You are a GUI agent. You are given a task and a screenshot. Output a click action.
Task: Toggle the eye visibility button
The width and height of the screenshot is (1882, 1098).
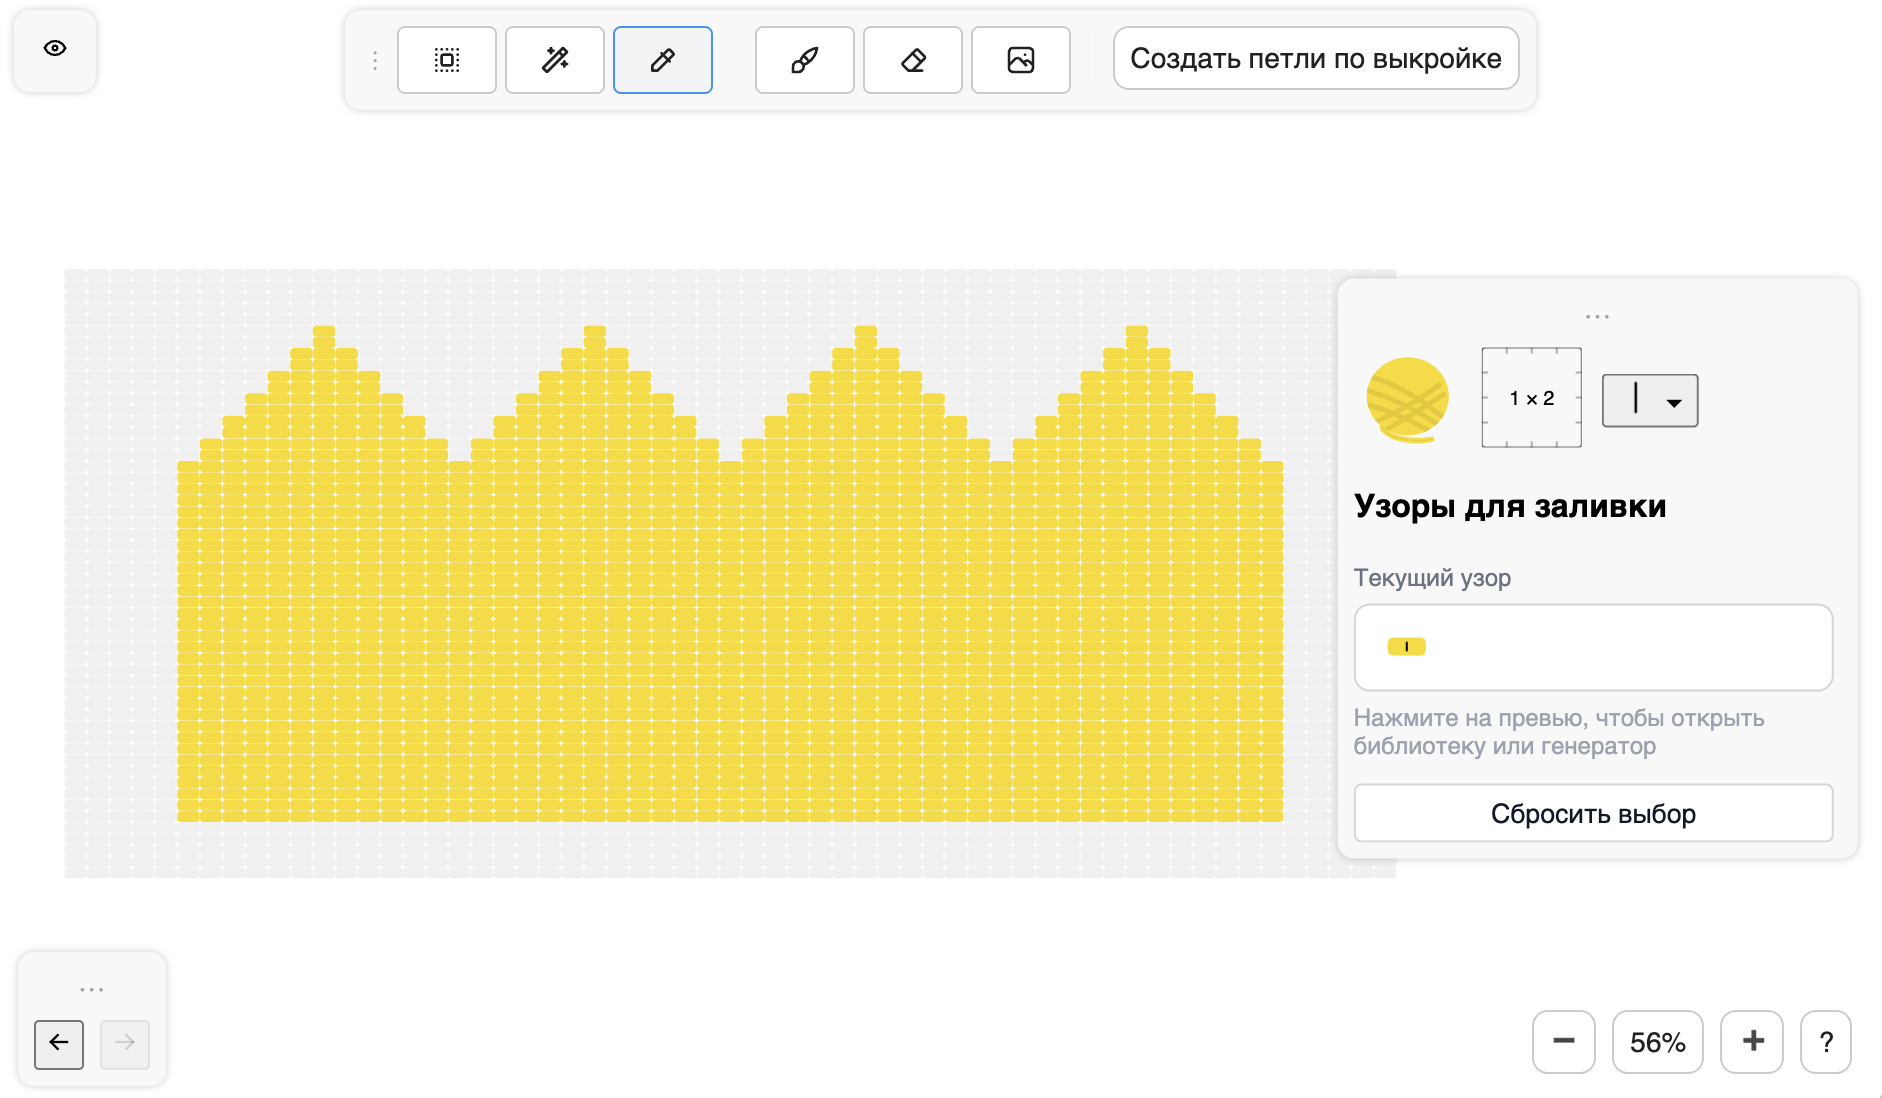tap(55, 49)
